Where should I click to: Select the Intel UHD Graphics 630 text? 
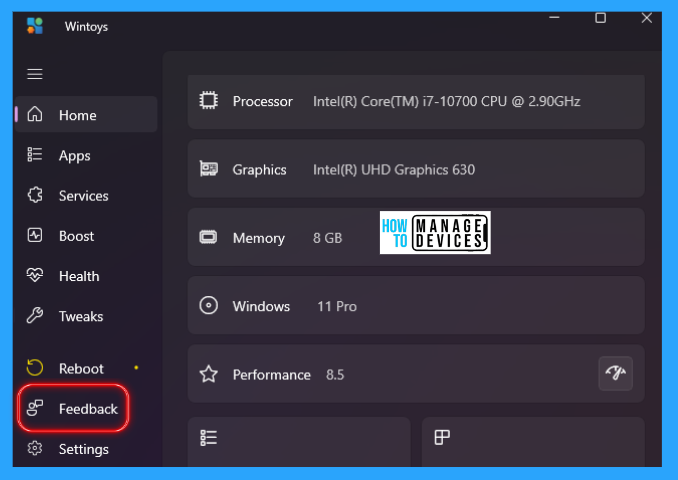click(393, 170)
